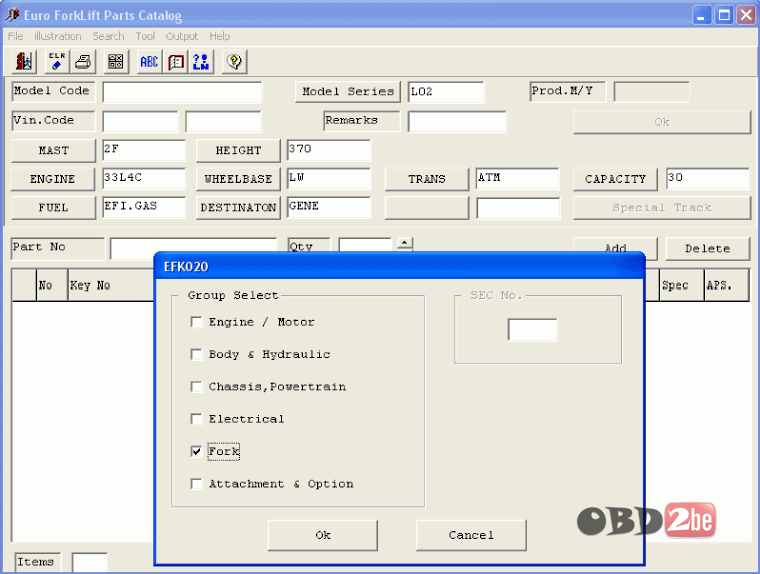Viewport: 760px width, 574px height.
Task: Click the HEIGHT button
Action: click(238, 150)
